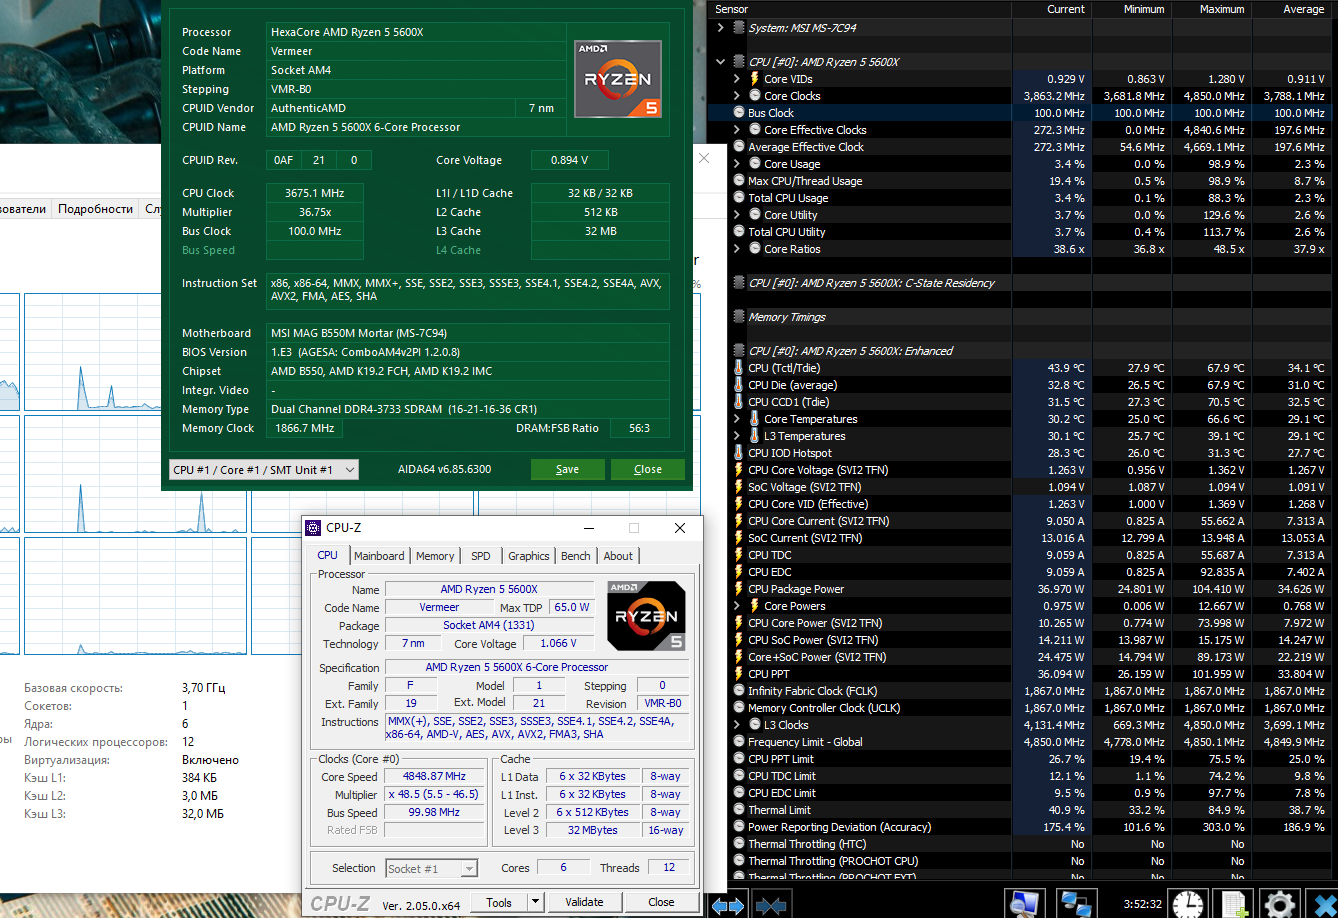The height and width of the screenshot is (918, 1338).
Task: Expand the System: MSI MS-7C94 group
Action: click(721, 28)
